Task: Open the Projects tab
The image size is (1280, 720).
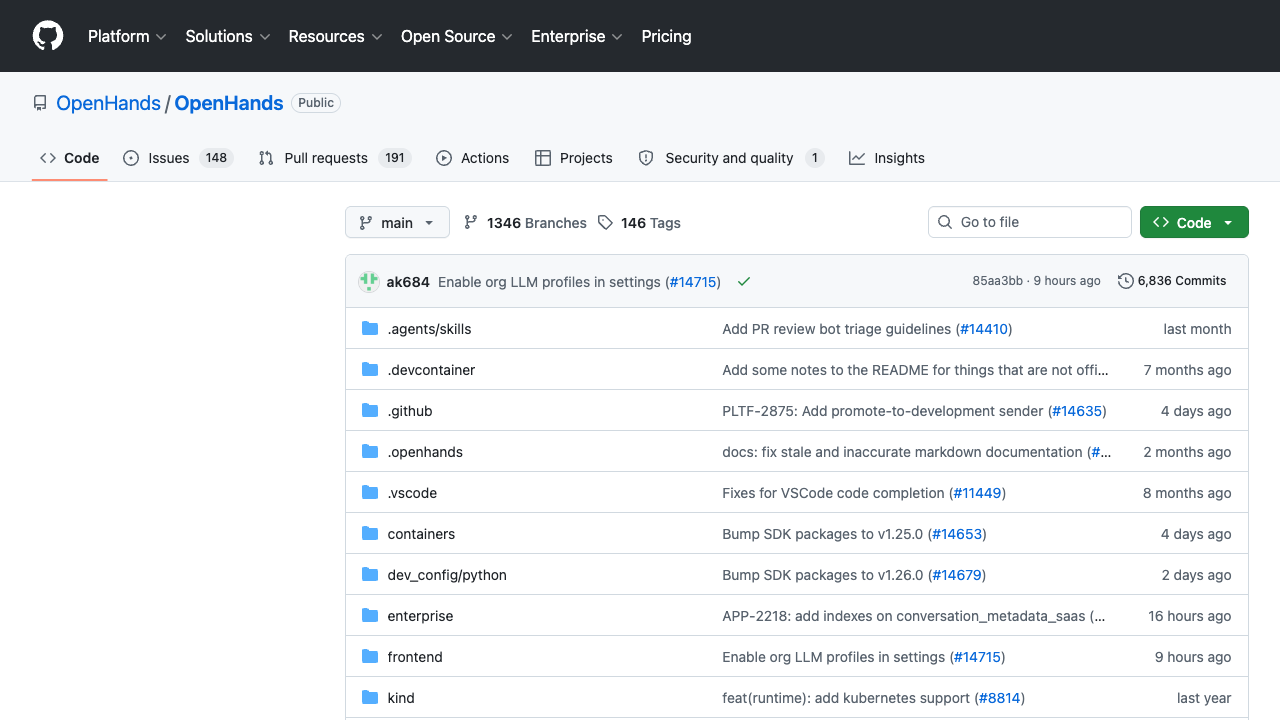Action: point(574,158)
